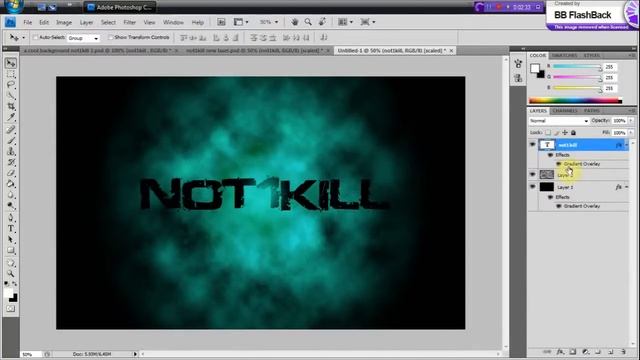Select the Zoom tool in the toolbox
Viewport: 640px width, 360px height.
pyautogui.click(x=11, y=273)
